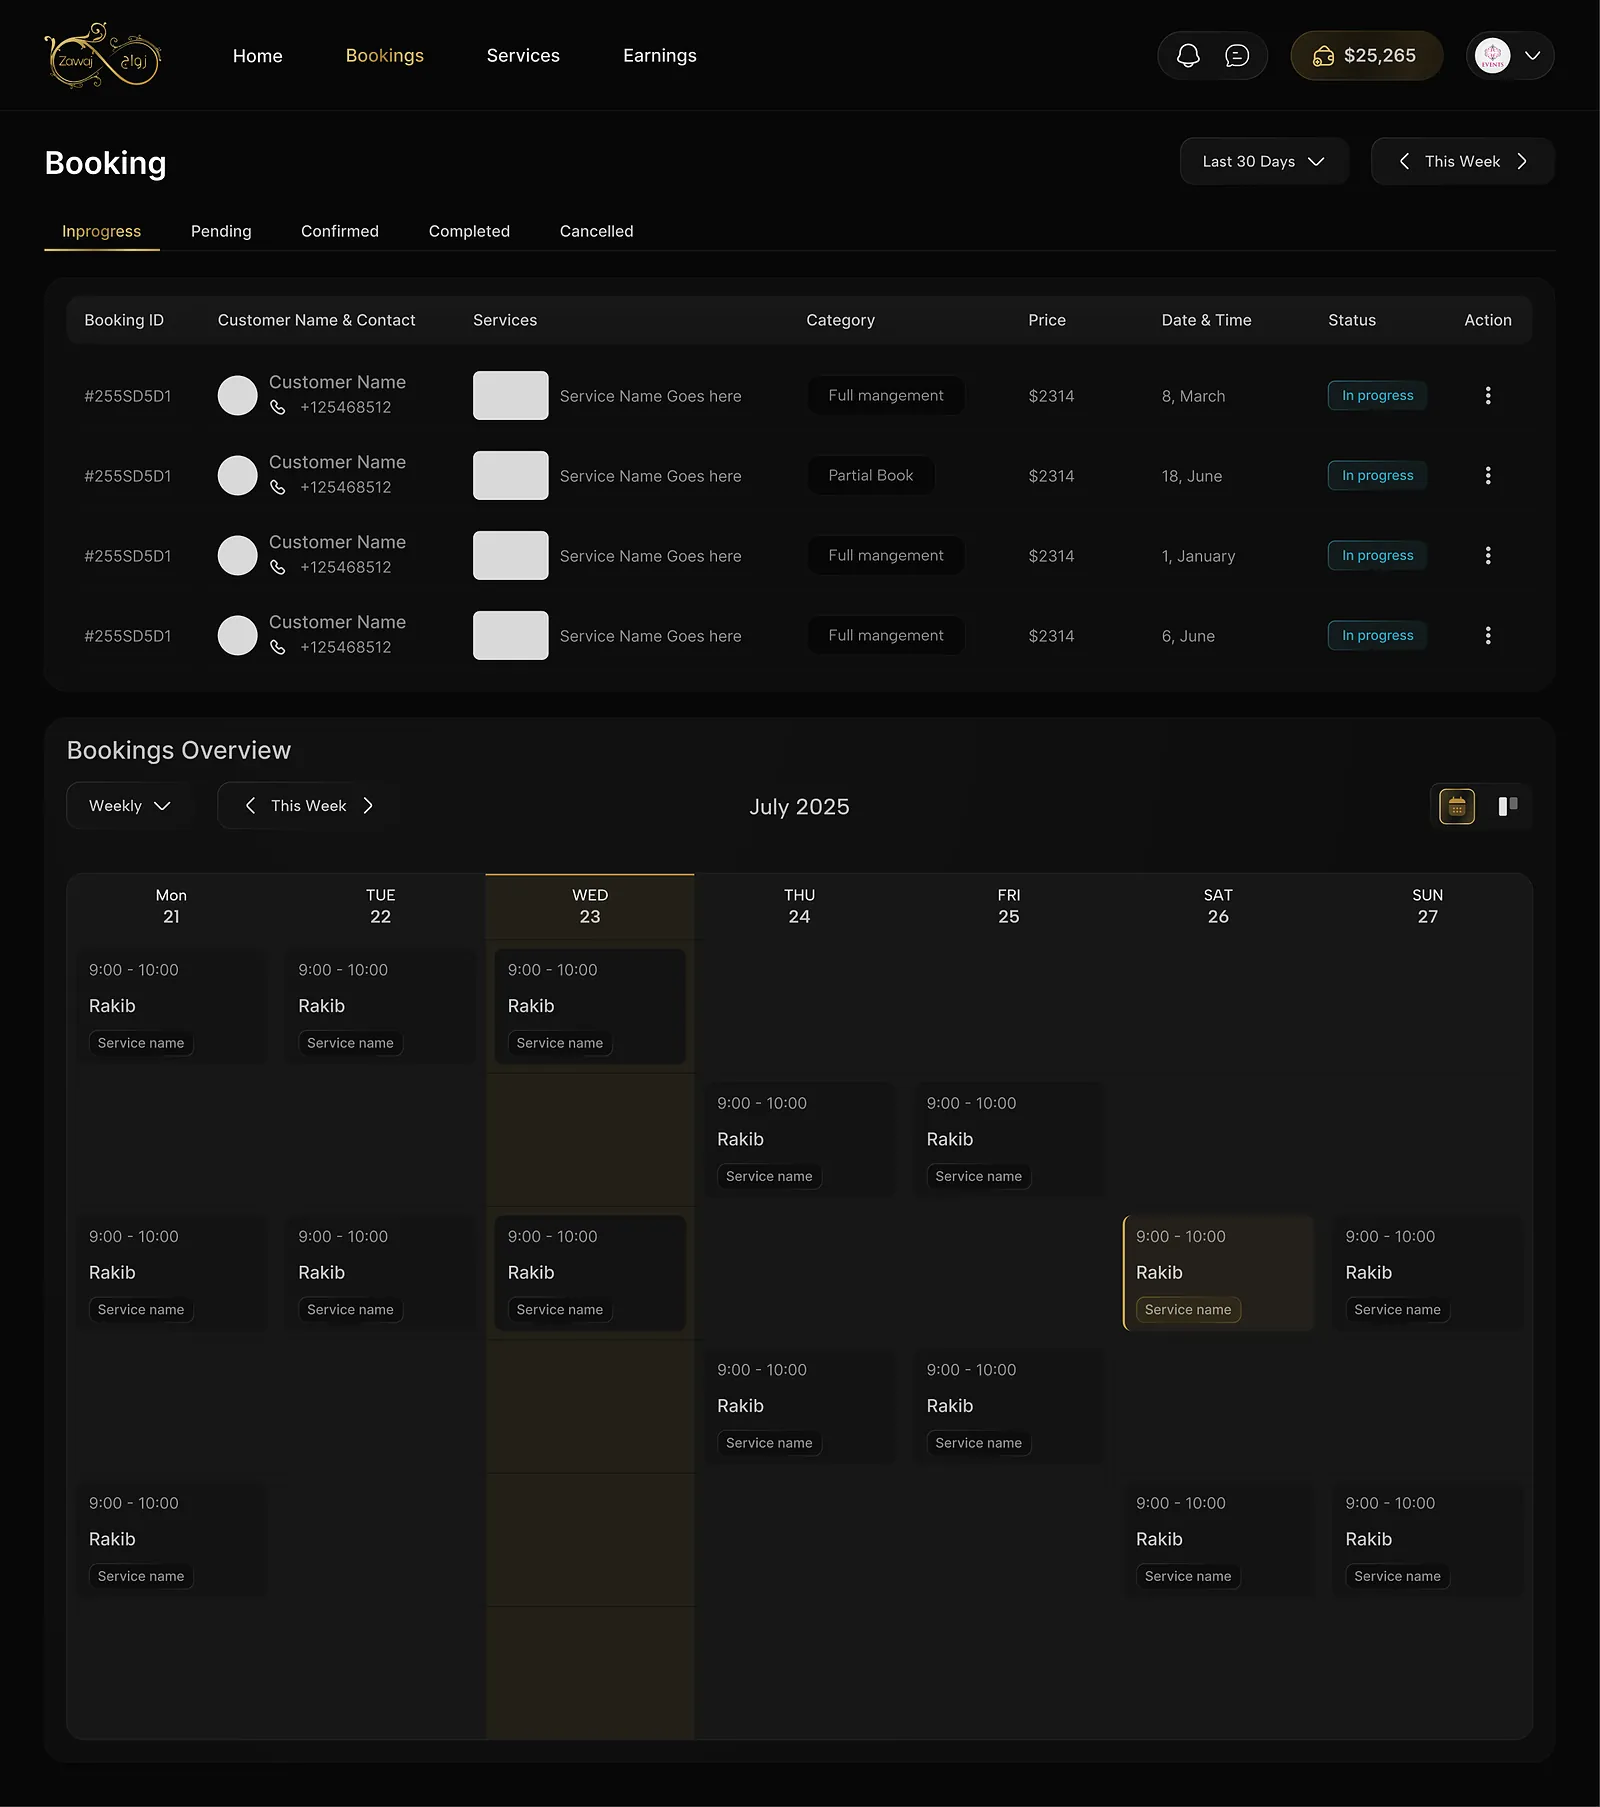
Task: Switch to the Confirmed tab
Action: coord(340,231)
